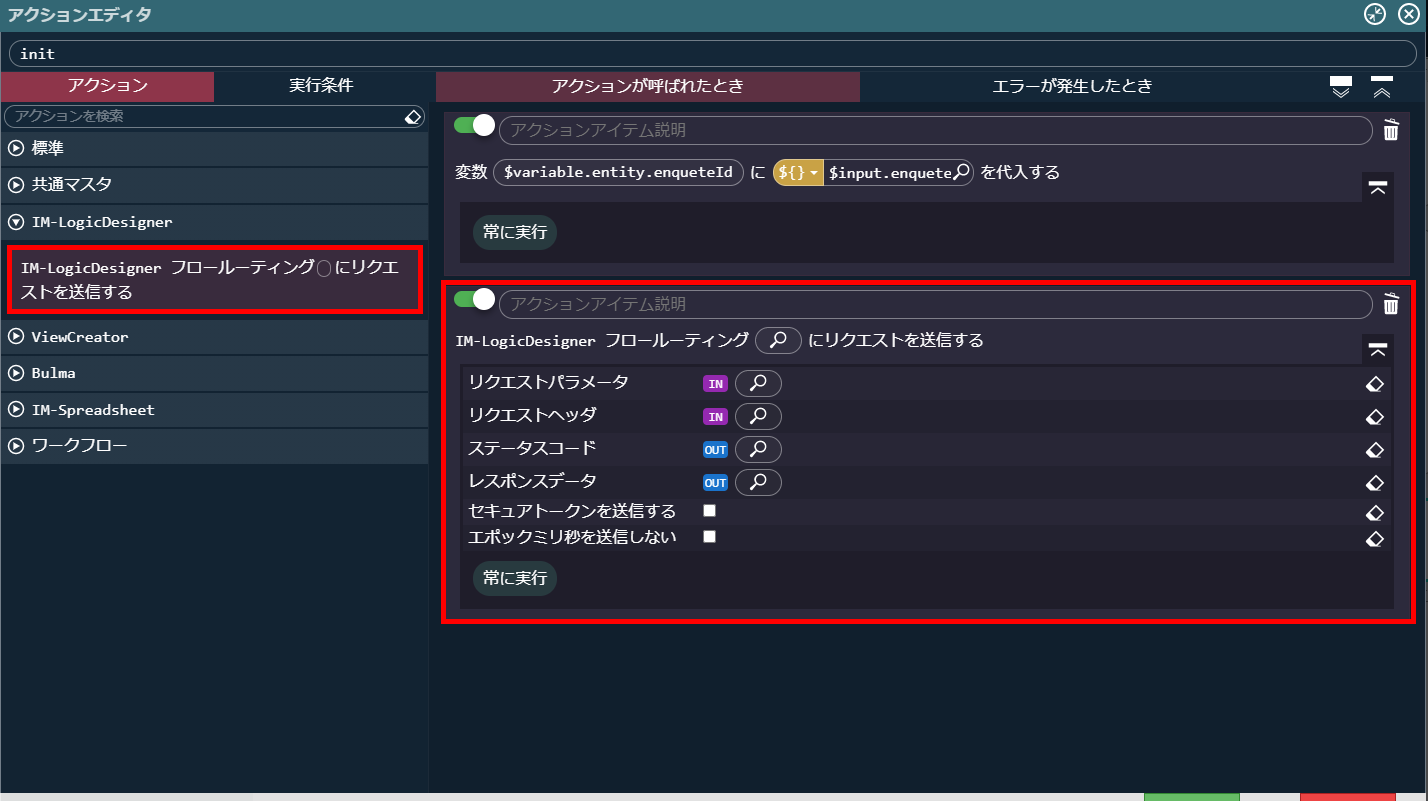Edit first action item description field

click(x=935, y=131)
